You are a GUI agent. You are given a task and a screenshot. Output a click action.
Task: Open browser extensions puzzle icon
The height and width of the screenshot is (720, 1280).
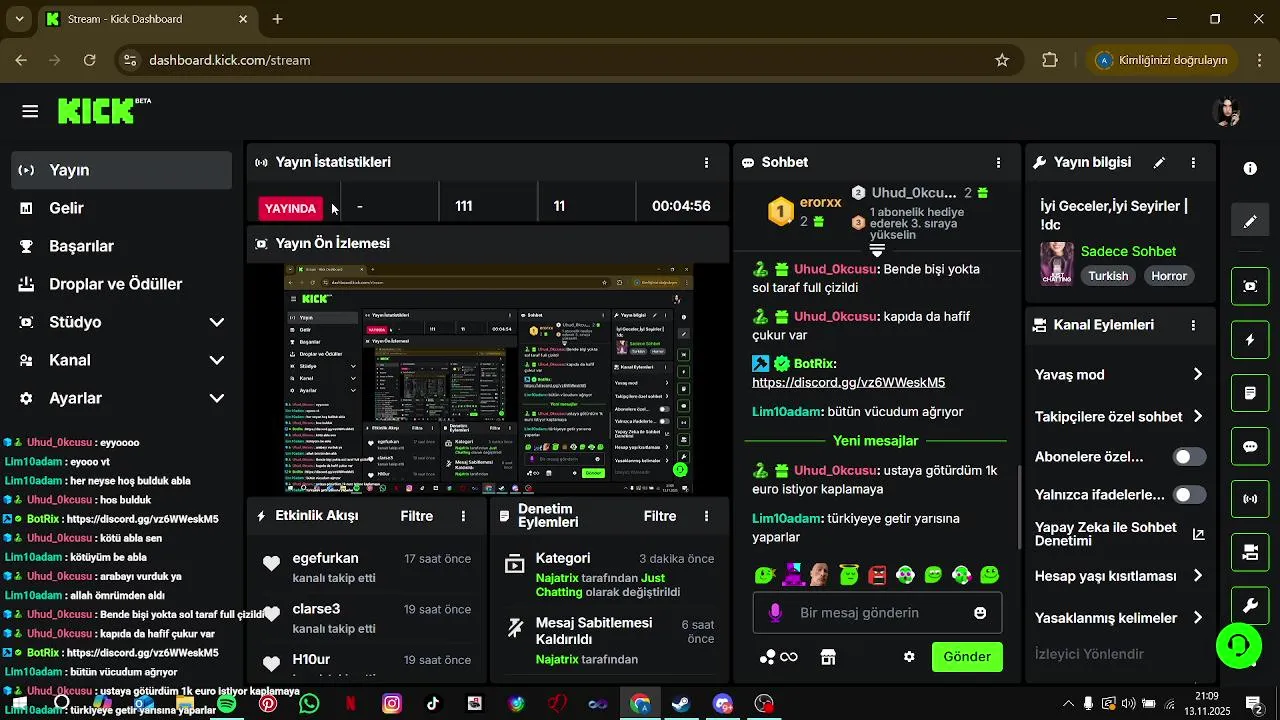tap(1050, 60)
